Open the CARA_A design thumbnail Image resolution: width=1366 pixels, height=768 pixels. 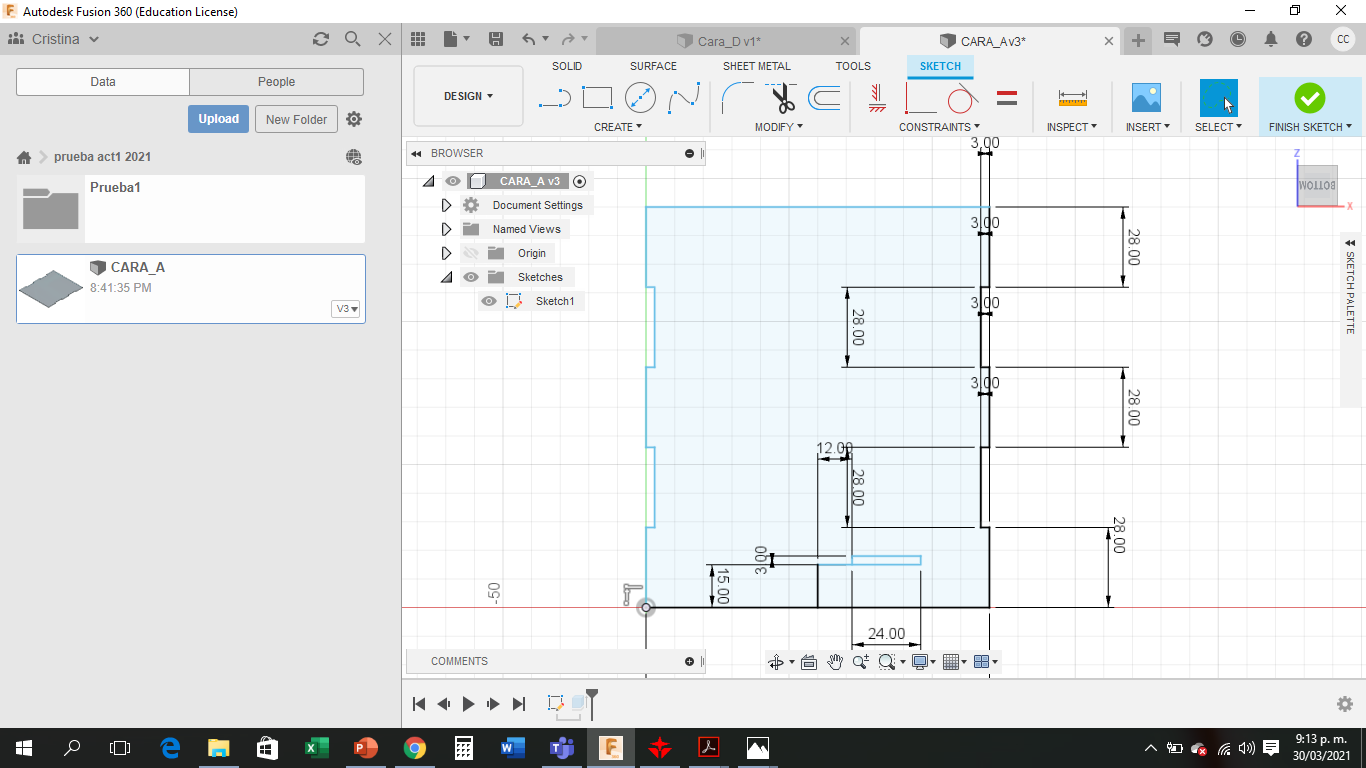[50, 289]
